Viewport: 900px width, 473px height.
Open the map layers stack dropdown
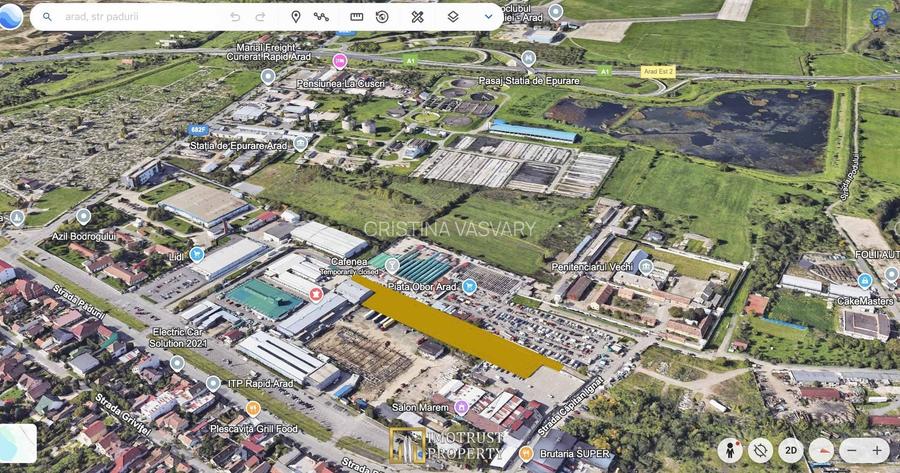tap(453, 17)
